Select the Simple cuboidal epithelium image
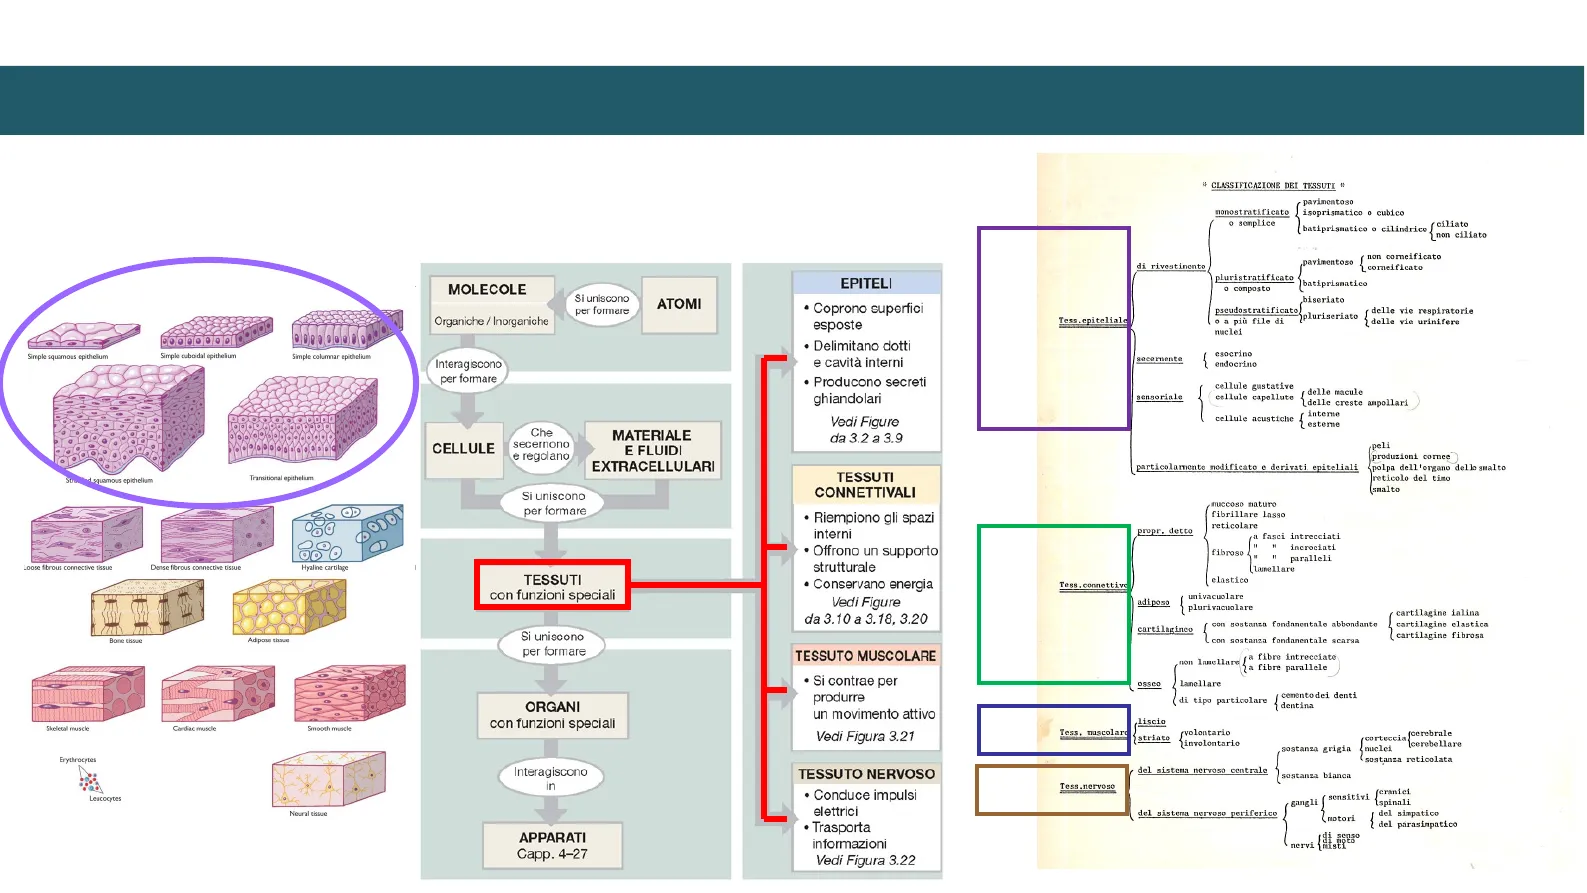Screen dimensions: 1587x893 click(x=215, y=332)
